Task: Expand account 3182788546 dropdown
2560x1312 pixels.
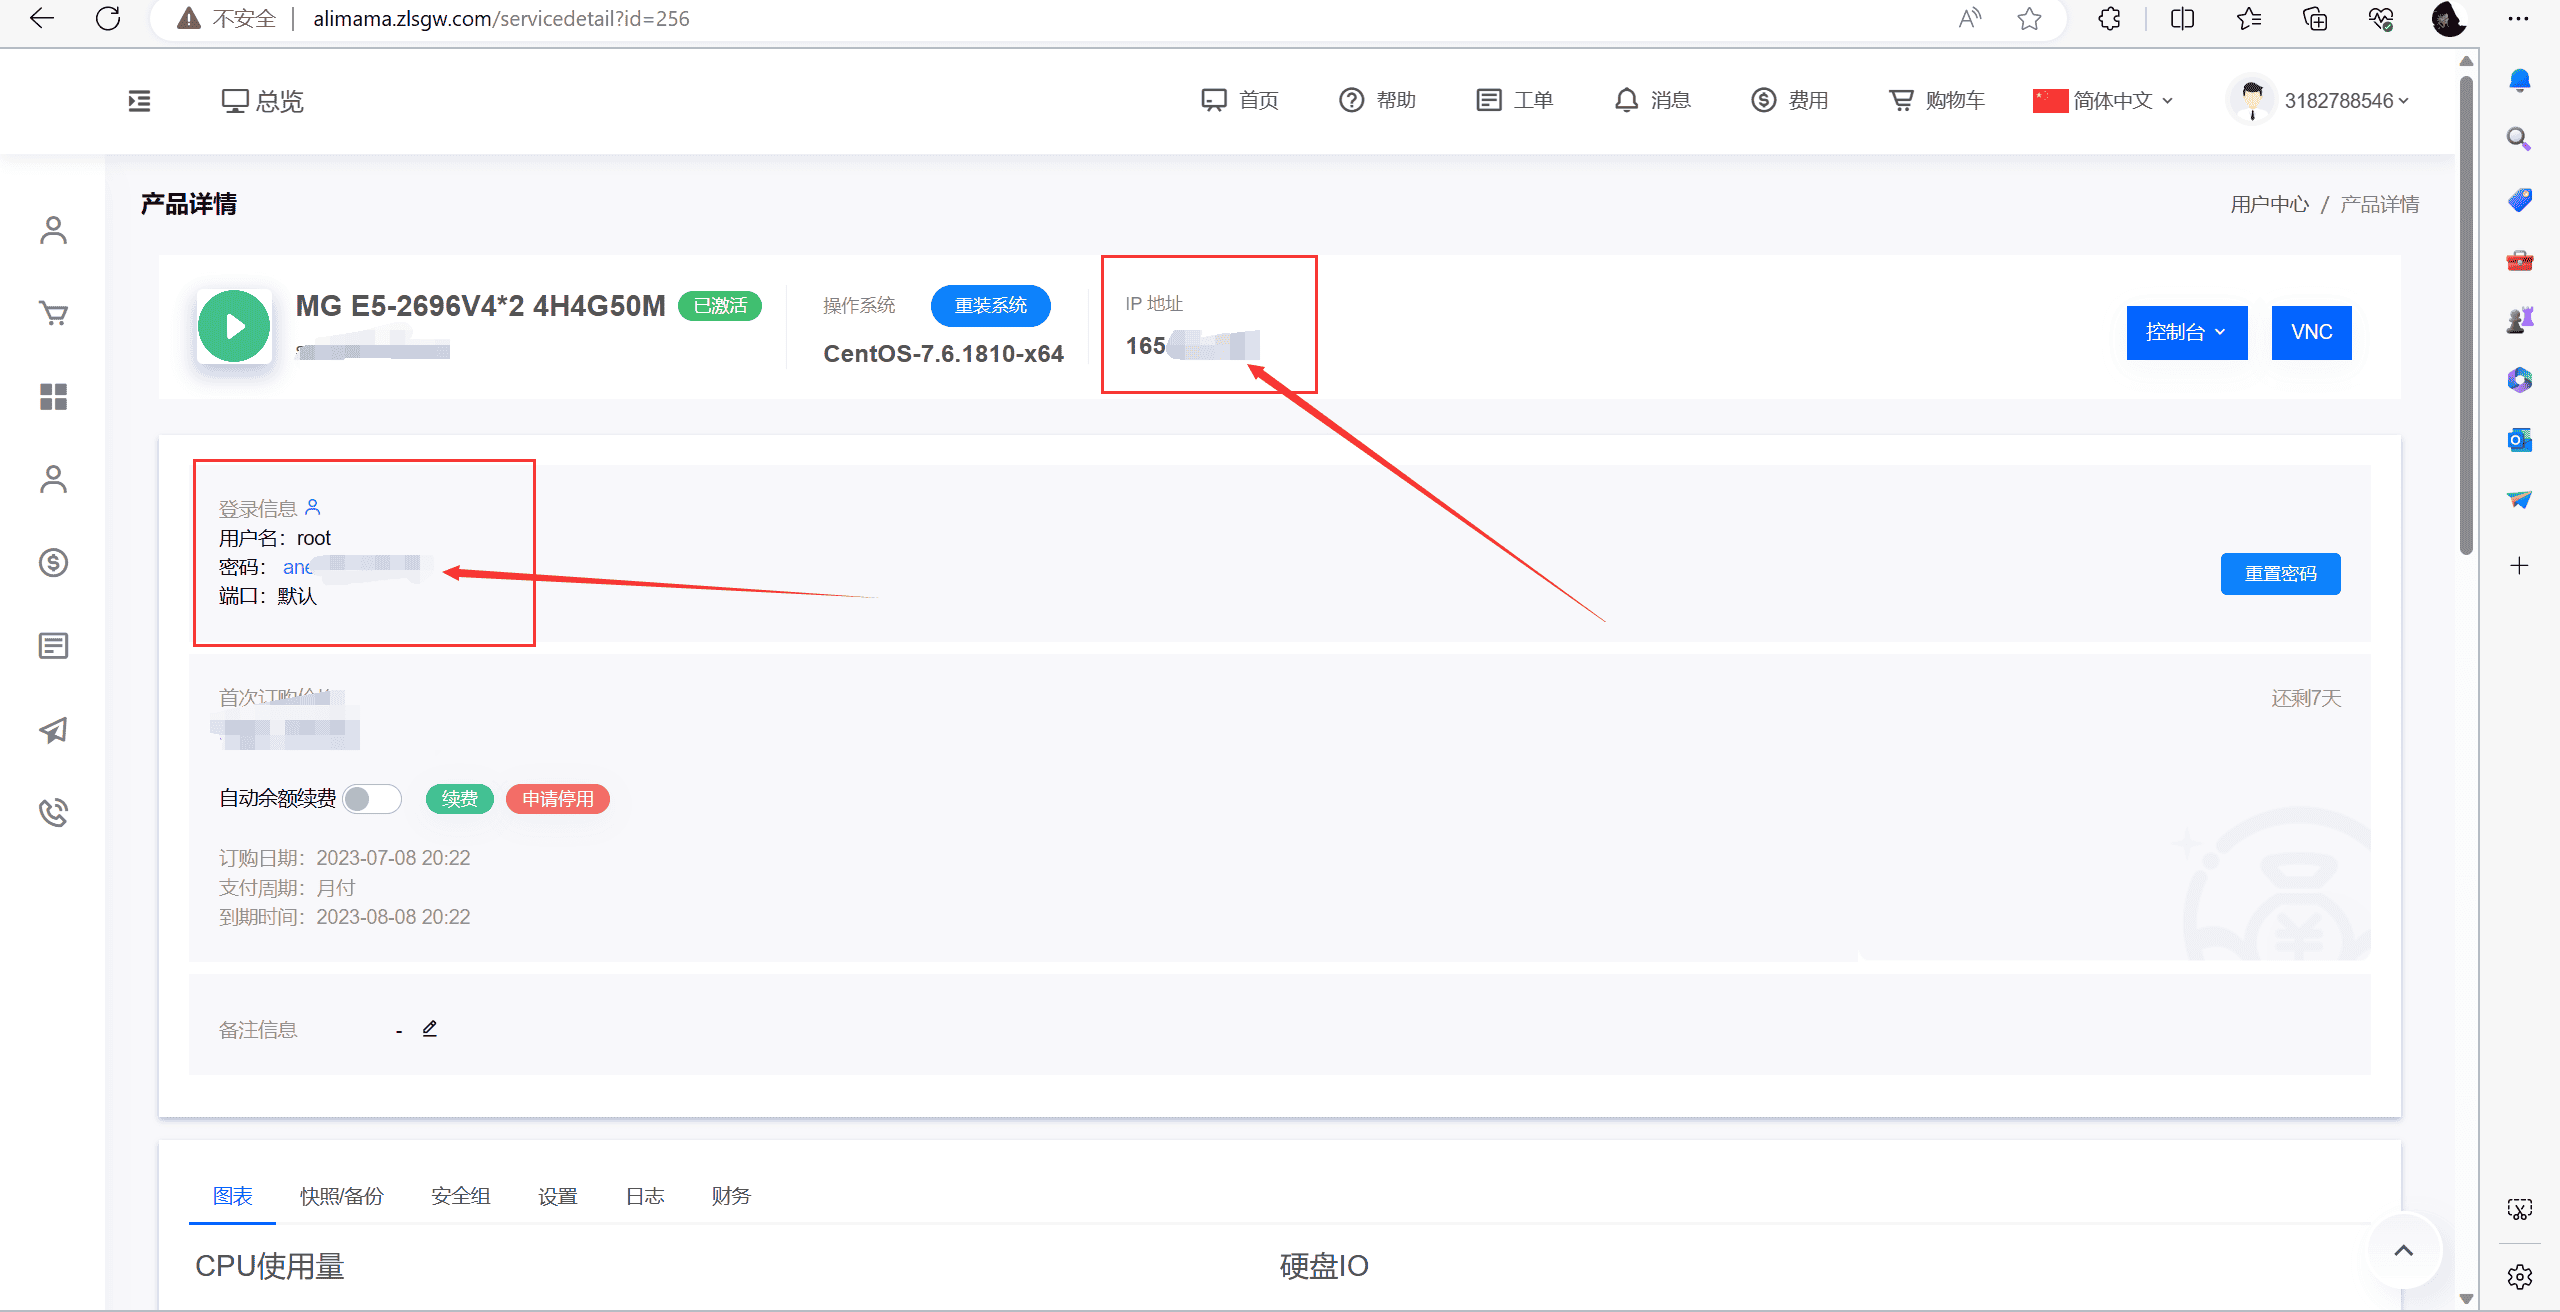Action: click(x=2320, y=101)
